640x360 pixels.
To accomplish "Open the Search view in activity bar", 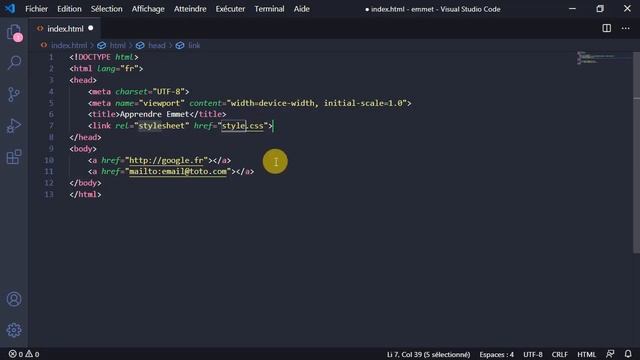I will coord(14,63).
